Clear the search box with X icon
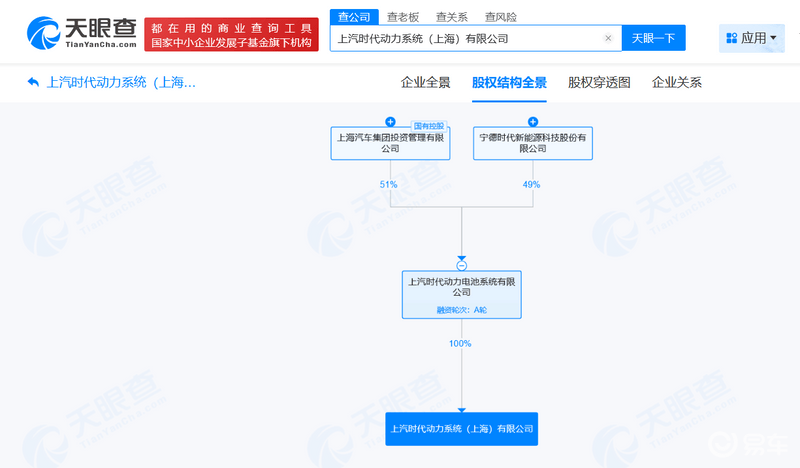Image resolution: width=800 pixels, height=468 pixels. tap(608, 39)
